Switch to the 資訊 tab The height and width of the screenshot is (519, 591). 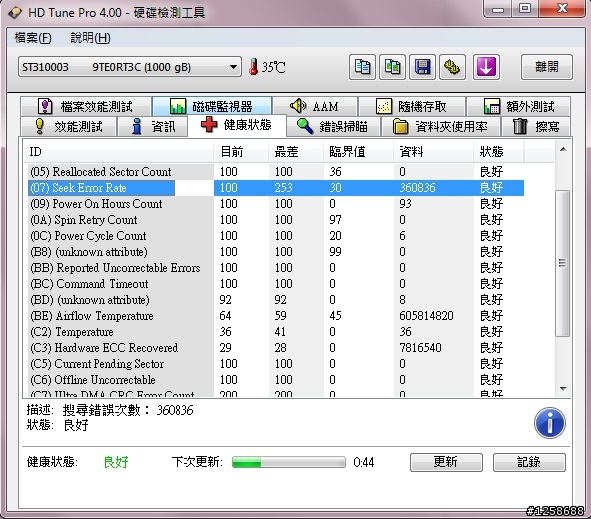coord(153,126)
